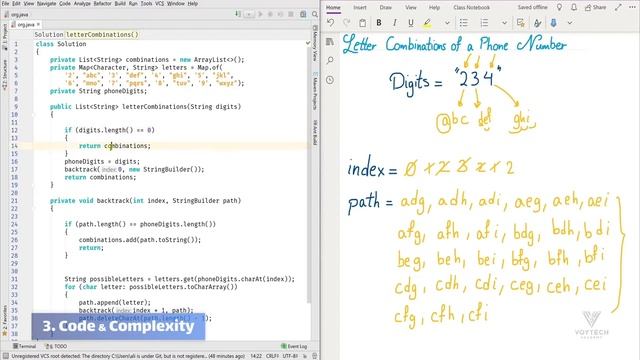
Task: Click the Share button in OneNote
Action: point(596,7)
